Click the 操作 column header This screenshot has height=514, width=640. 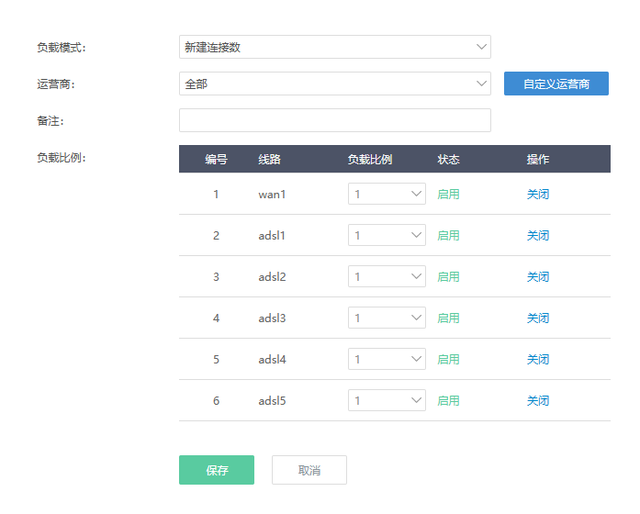538,159
